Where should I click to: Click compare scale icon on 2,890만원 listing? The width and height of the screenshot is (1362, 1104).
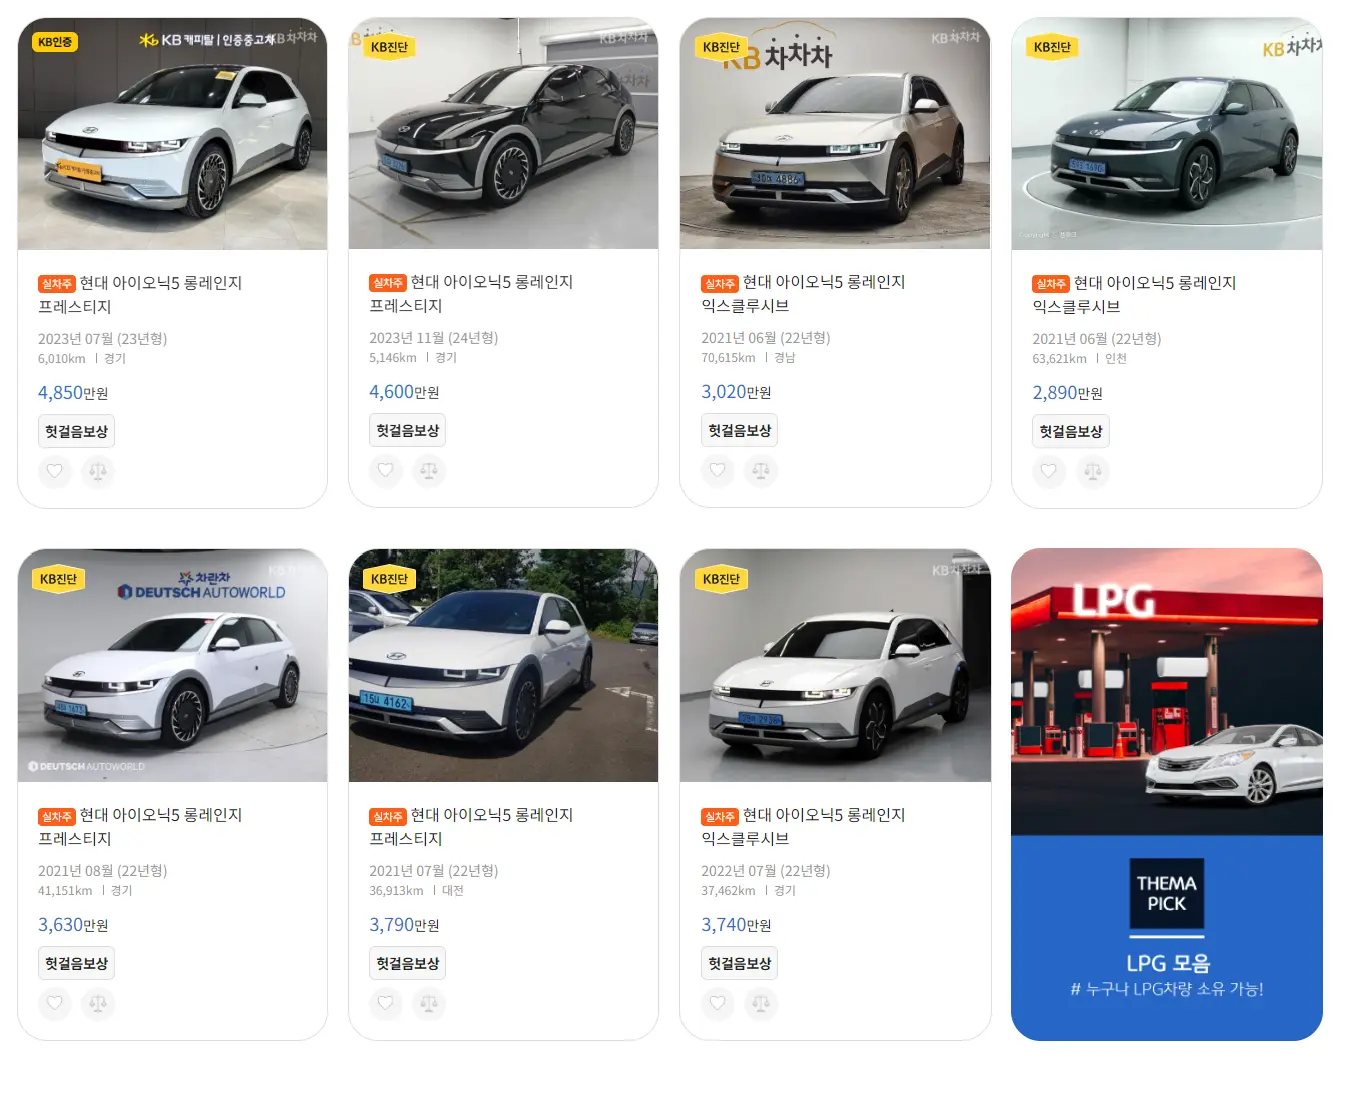(x=1092, y=471)
